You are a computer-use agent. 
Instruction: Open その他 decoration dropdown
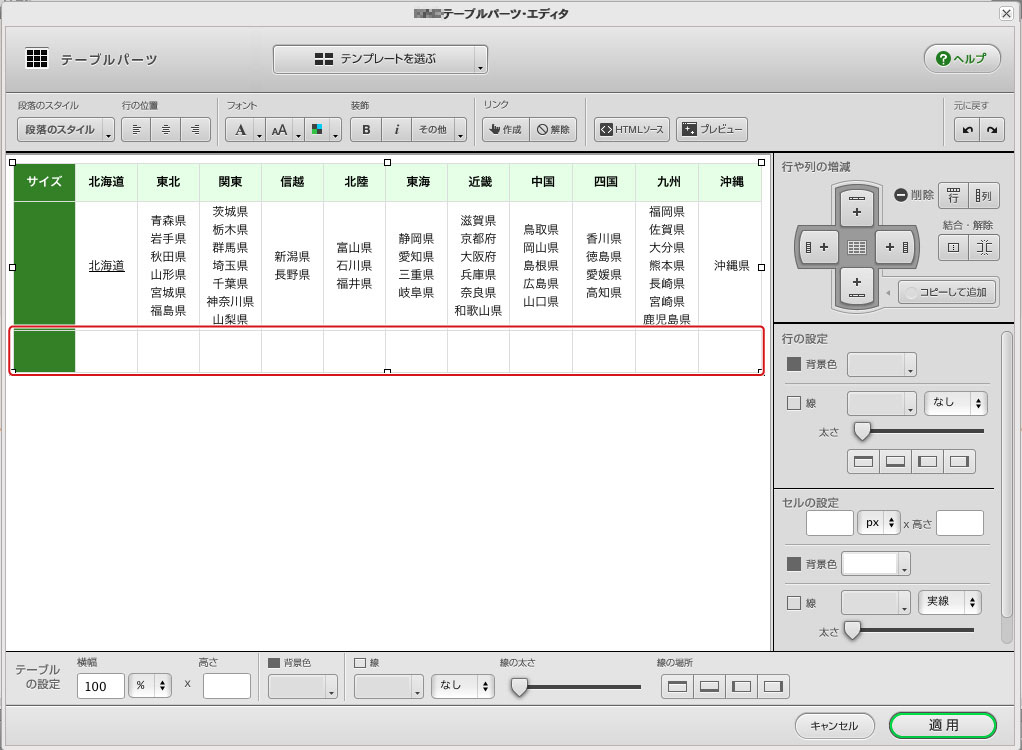439,130
